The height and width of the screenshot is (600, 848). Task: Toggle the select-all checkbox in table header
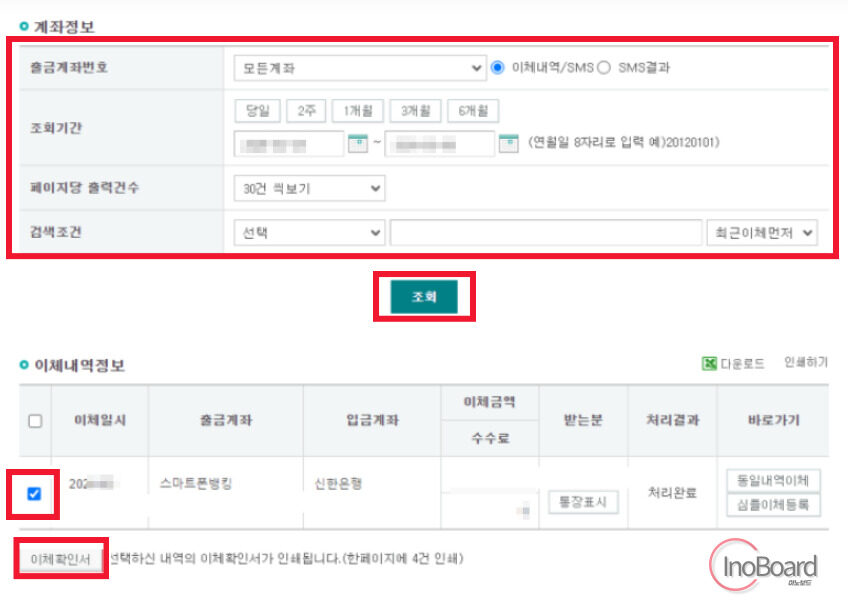[35, 421]
